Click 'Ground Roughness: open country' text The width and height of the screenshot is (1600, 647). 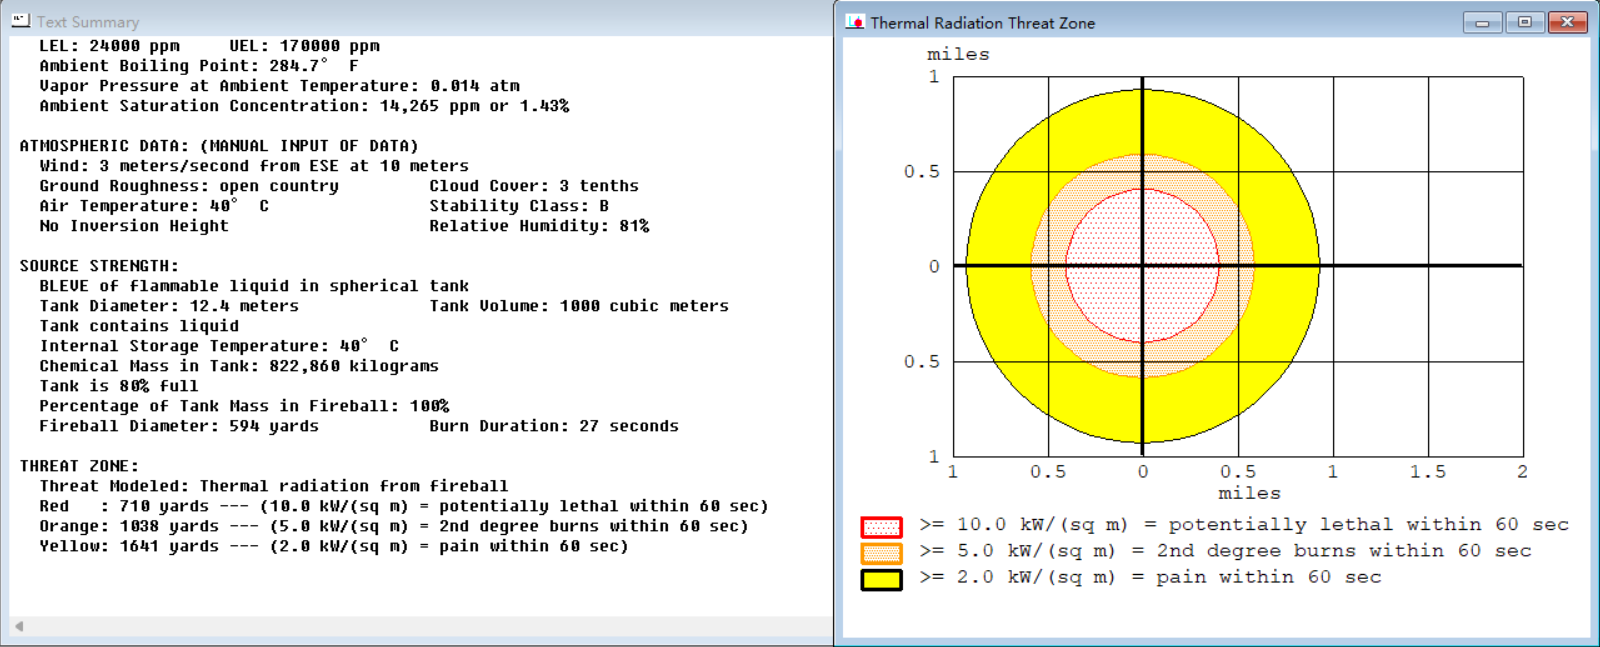pos(189,186)
